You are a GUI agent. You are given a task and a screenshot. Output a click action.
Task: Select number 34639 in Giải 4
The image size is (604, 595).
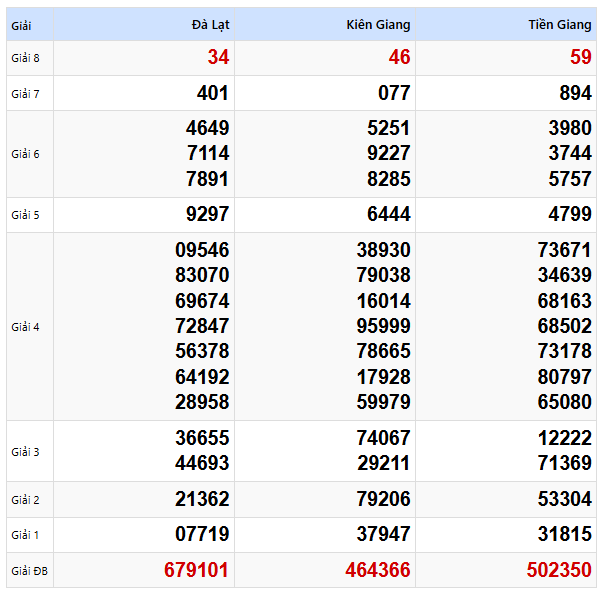565,275
